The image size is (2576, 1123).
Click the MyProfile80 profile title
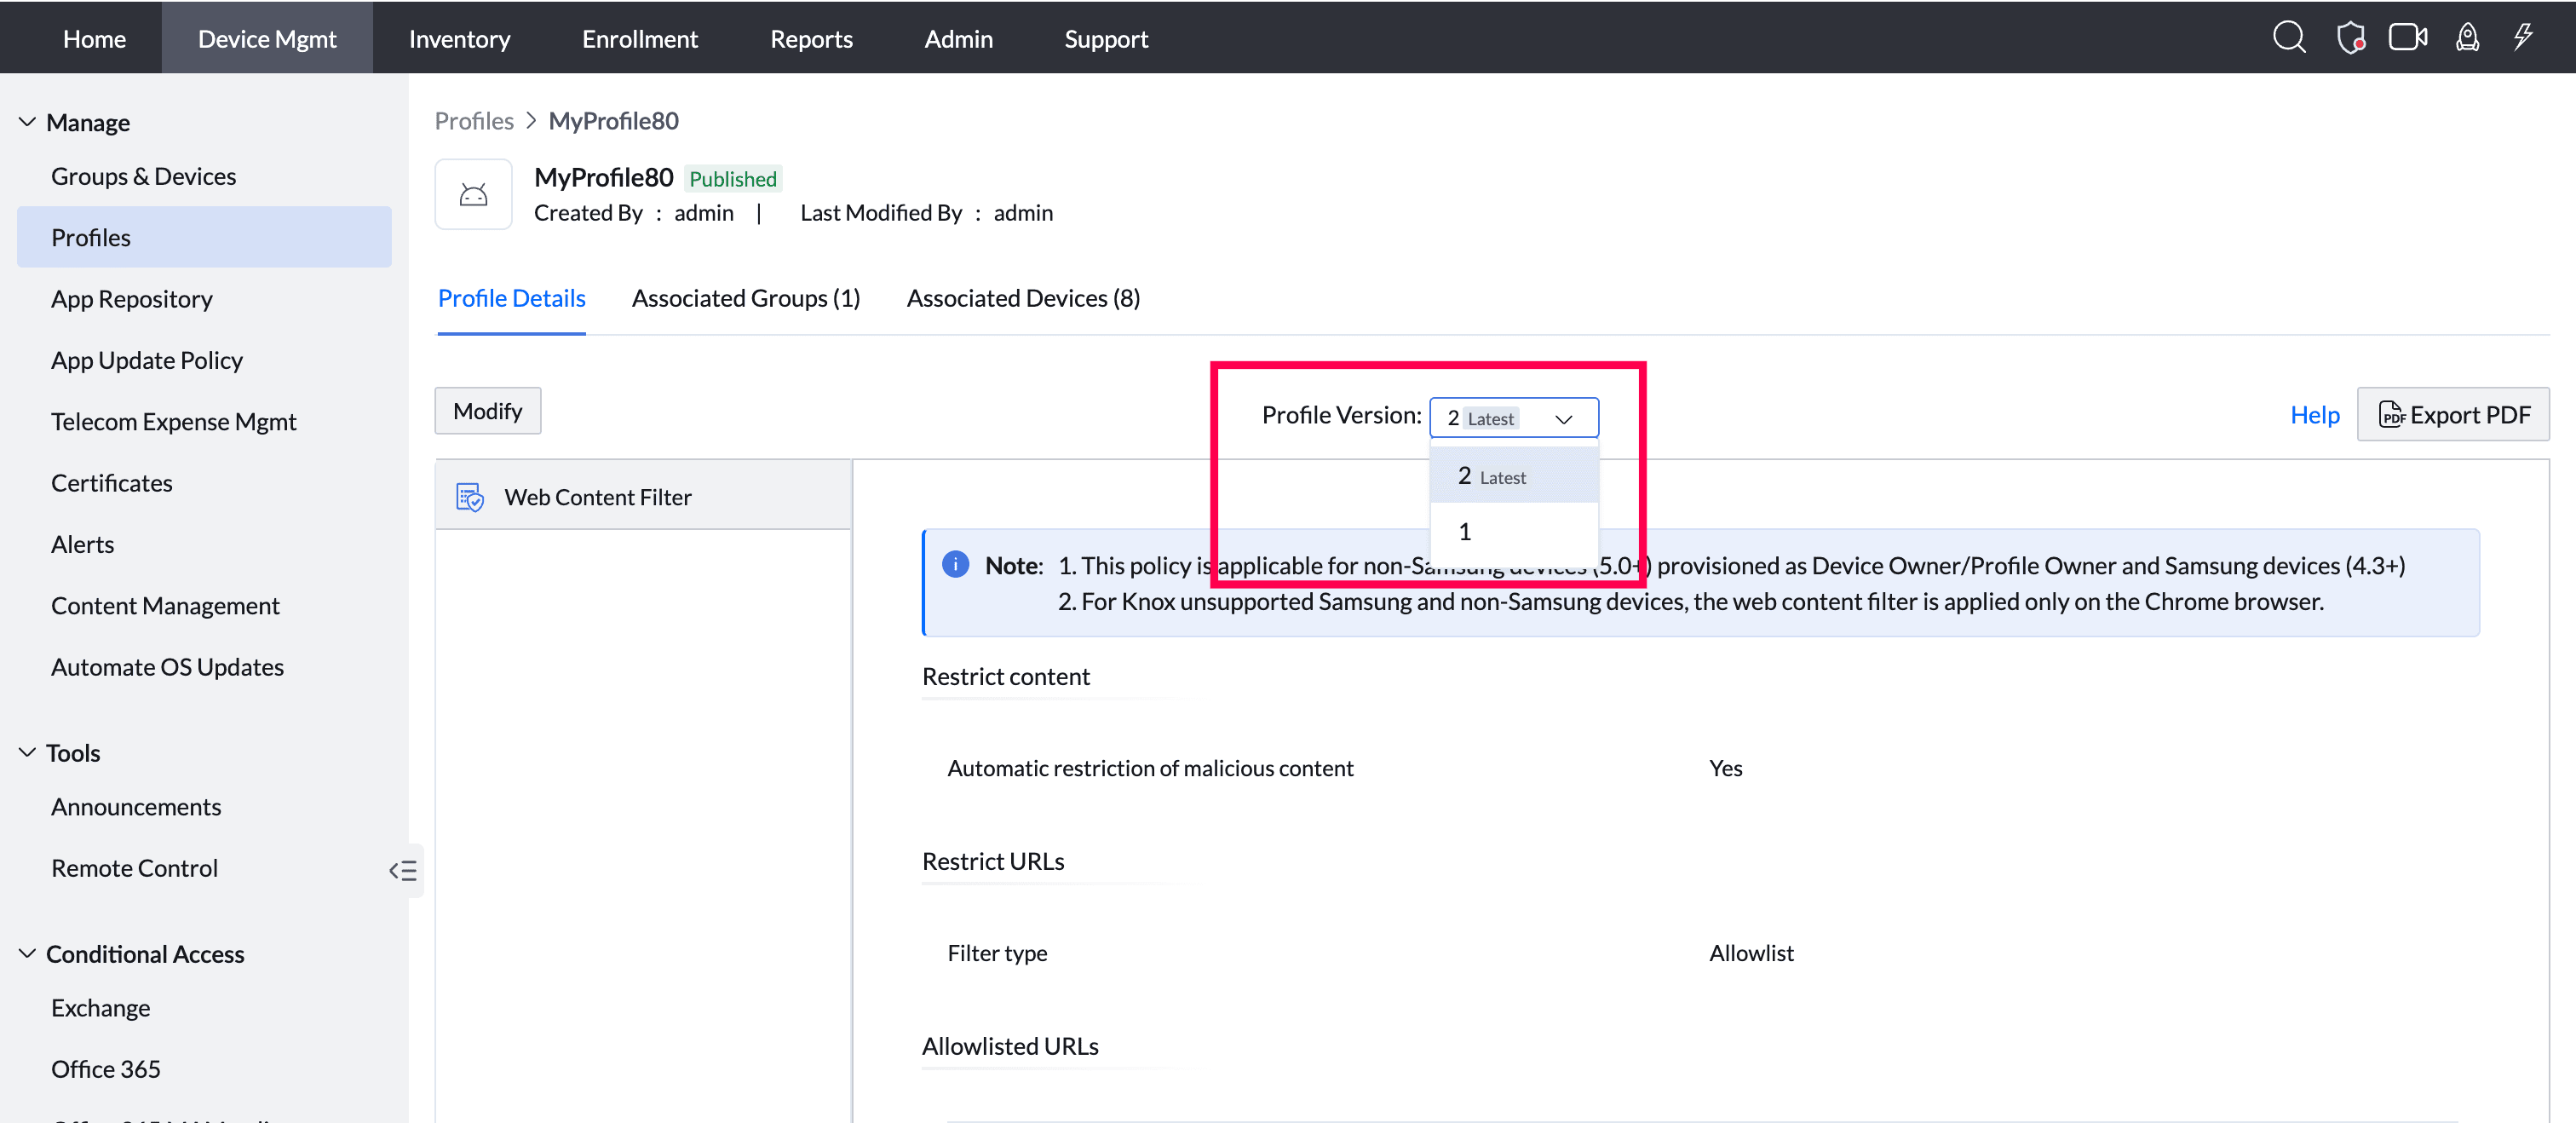pyautogui.click(x=604, y=177)
